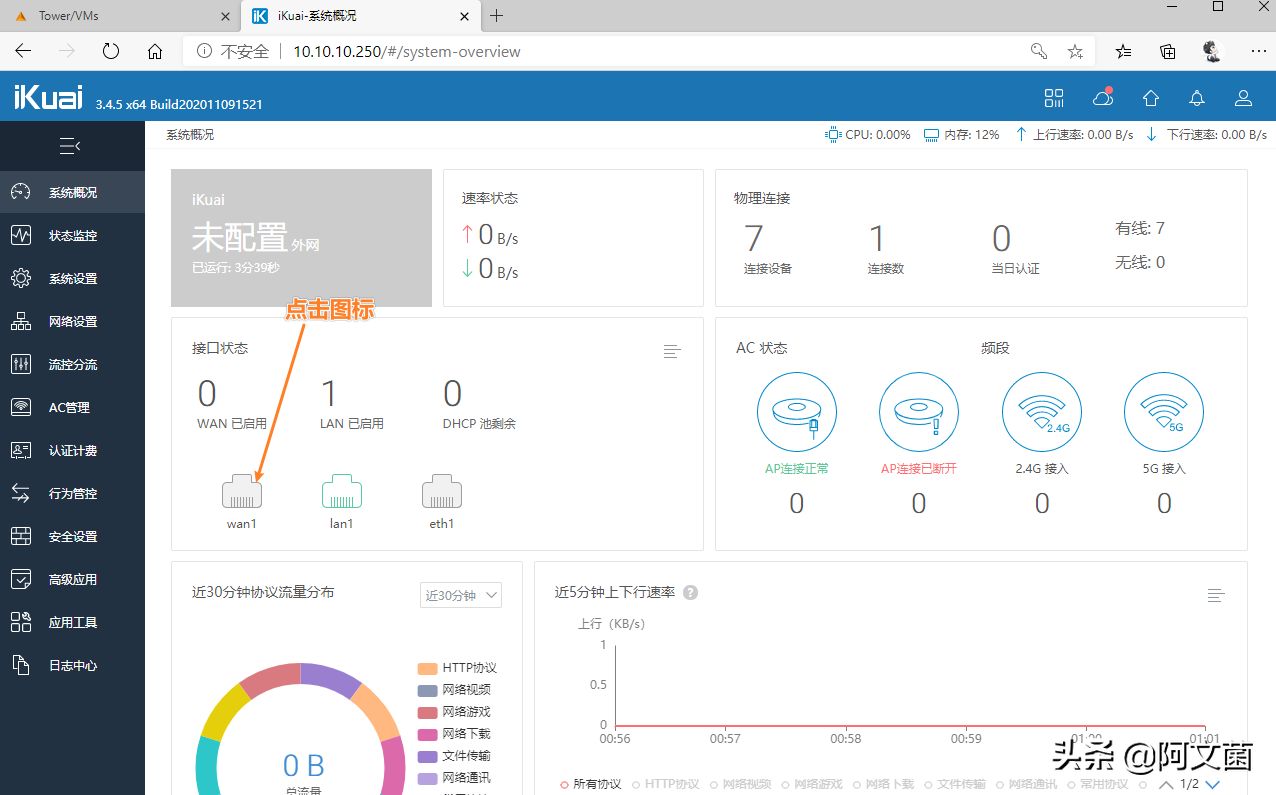Open 状态监控 in sidebar

(x=72, y=235)
